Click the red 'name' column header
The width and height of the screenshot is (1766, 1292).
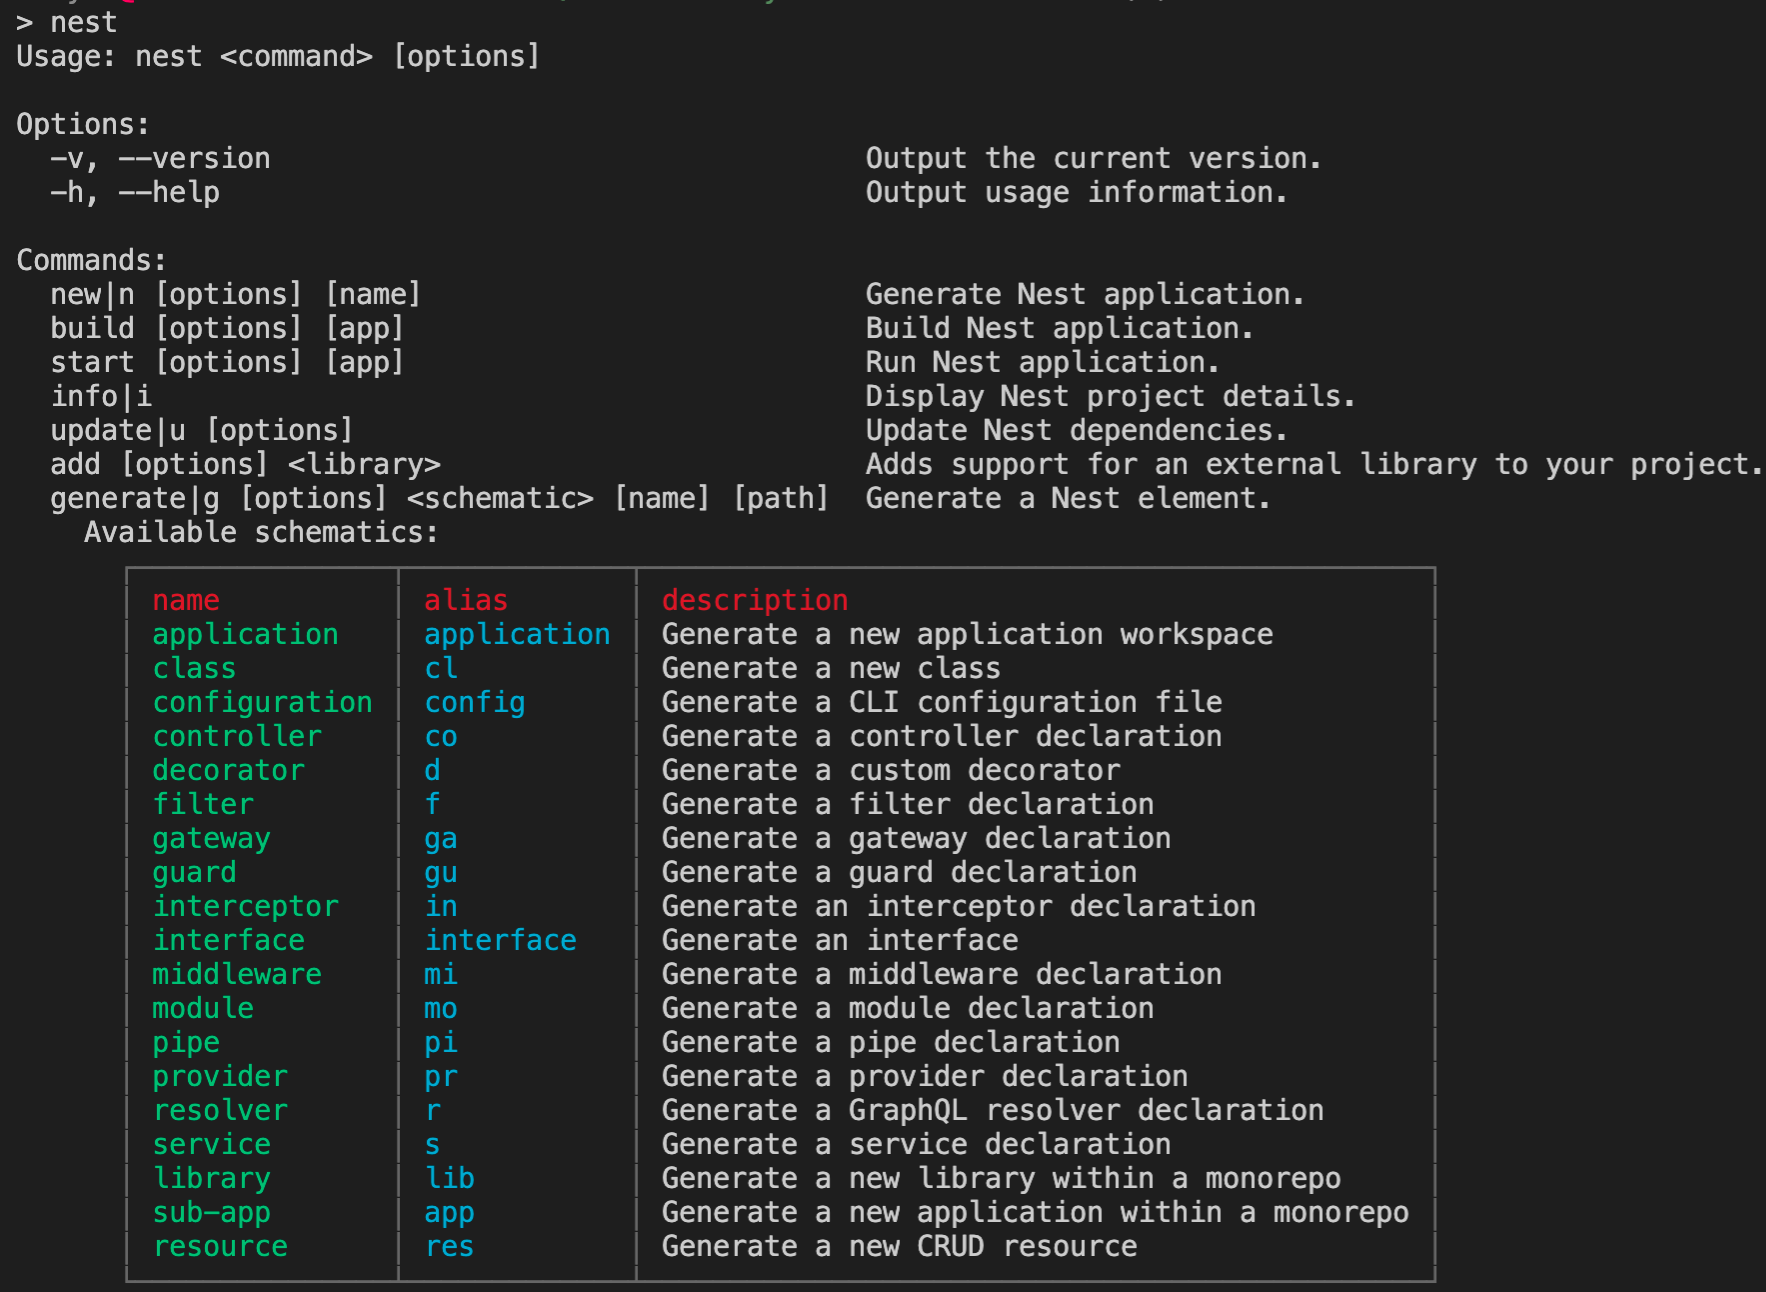click(186, 601)
